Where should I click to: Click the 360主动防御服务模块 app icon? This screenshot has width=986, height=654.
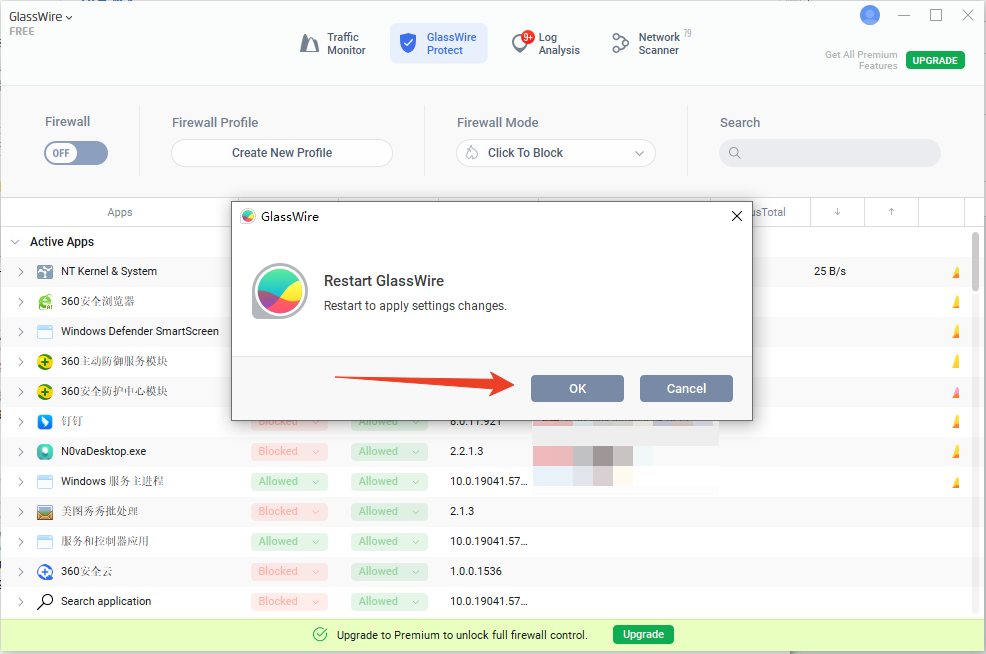pyautogui.click(x=45, y=362)
